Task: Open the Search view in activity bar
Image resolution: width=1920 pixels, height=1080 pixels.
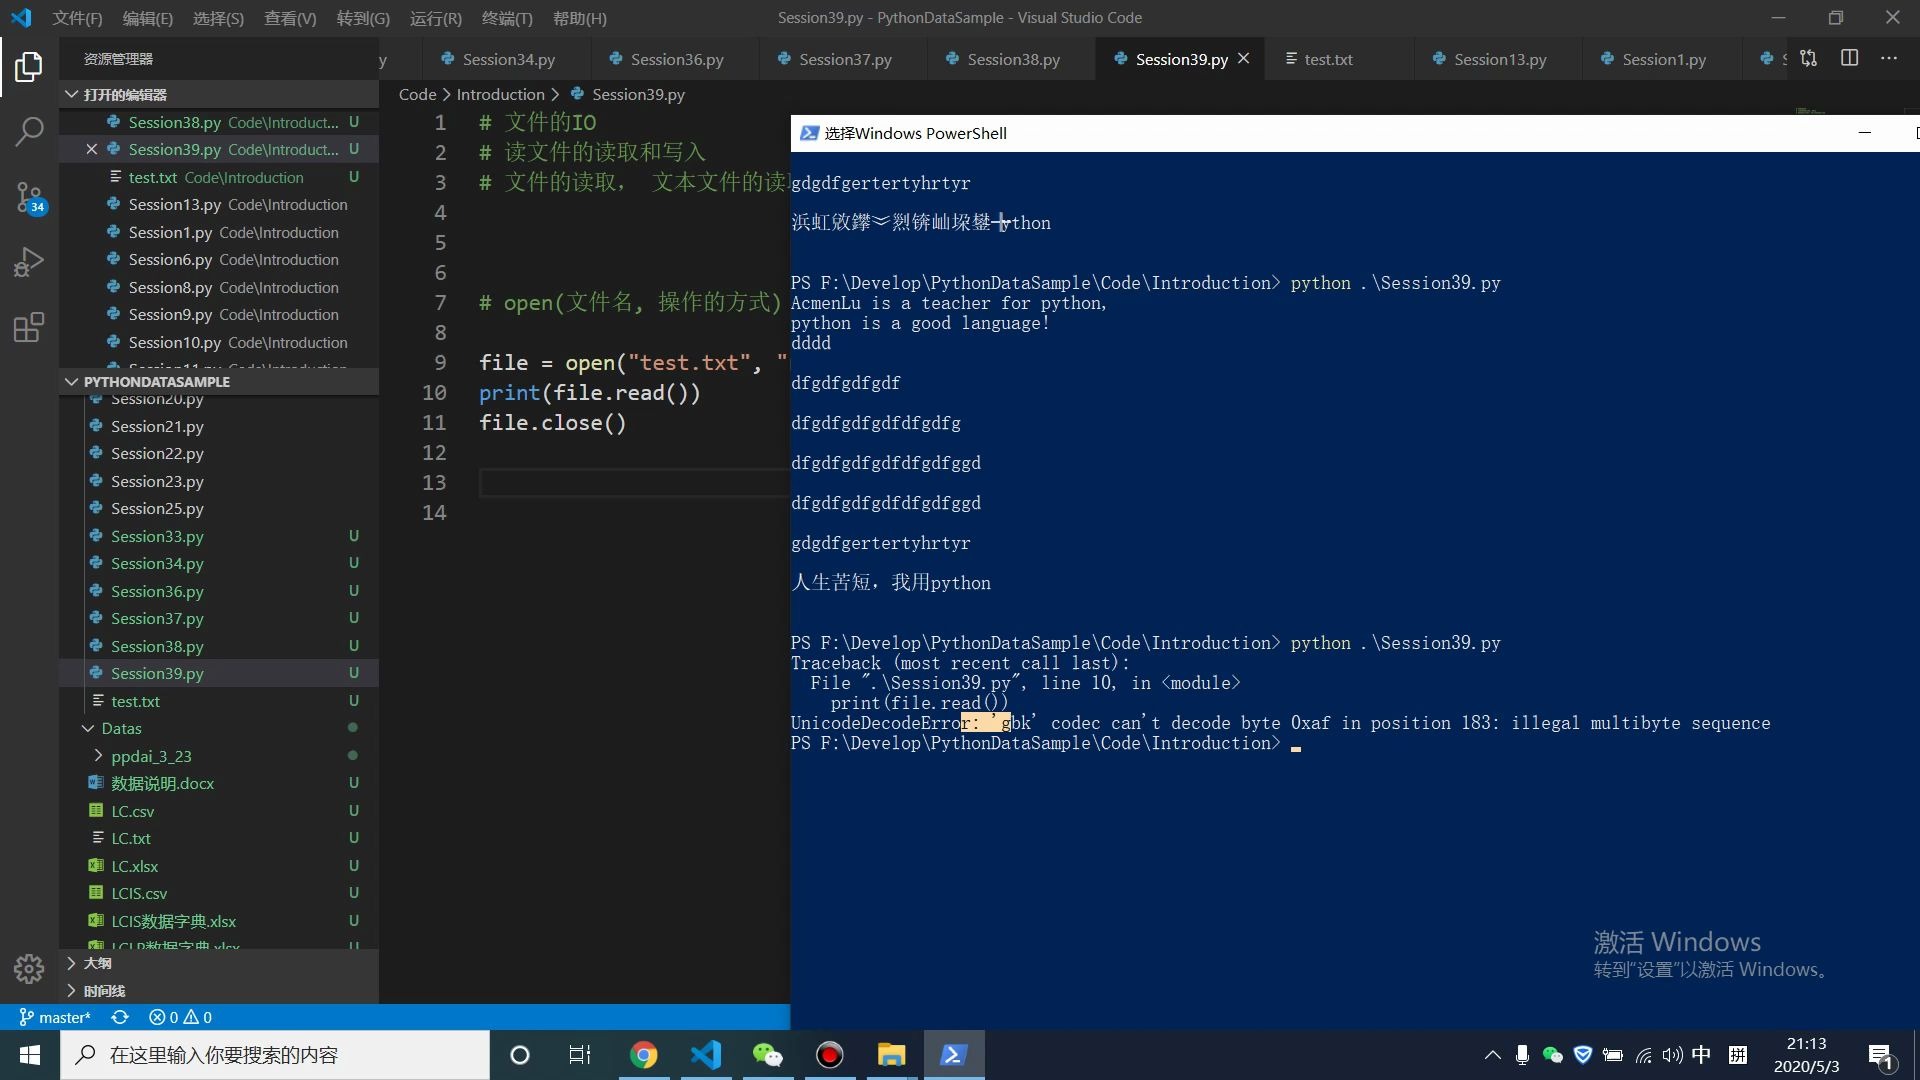Action: 29,131
